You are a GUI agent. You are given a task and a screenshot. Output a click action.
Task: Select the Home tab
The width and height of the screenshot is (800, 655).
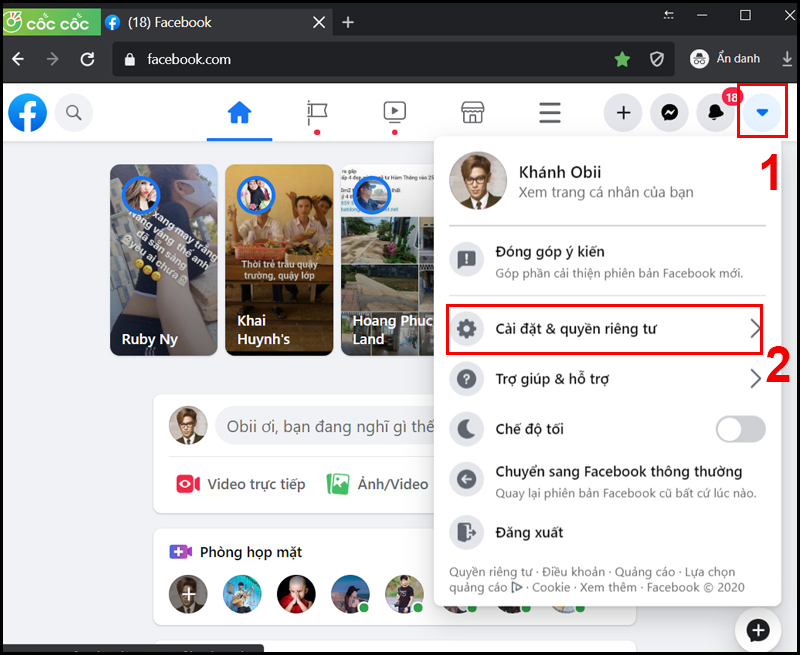239,113
